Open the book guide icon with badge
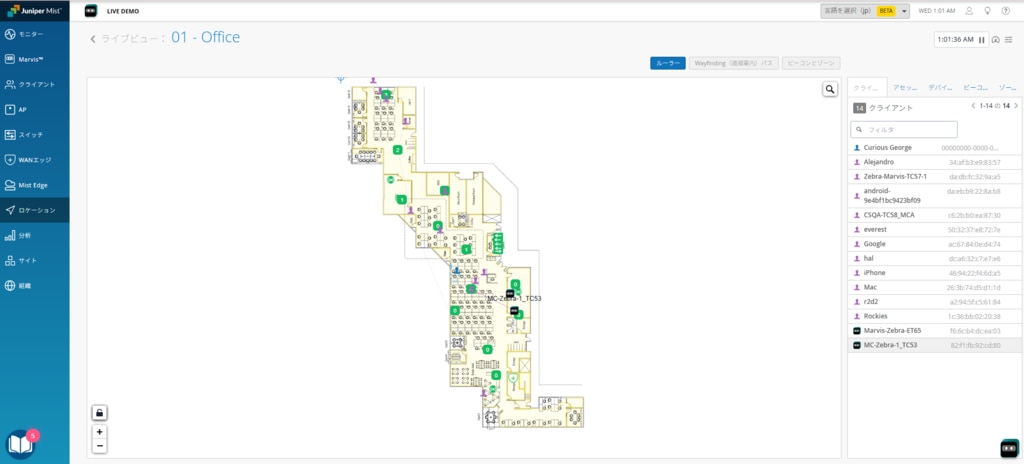The height and width of the screenshot is (464, 1024). pyautogui.click(x=20, y=443)
